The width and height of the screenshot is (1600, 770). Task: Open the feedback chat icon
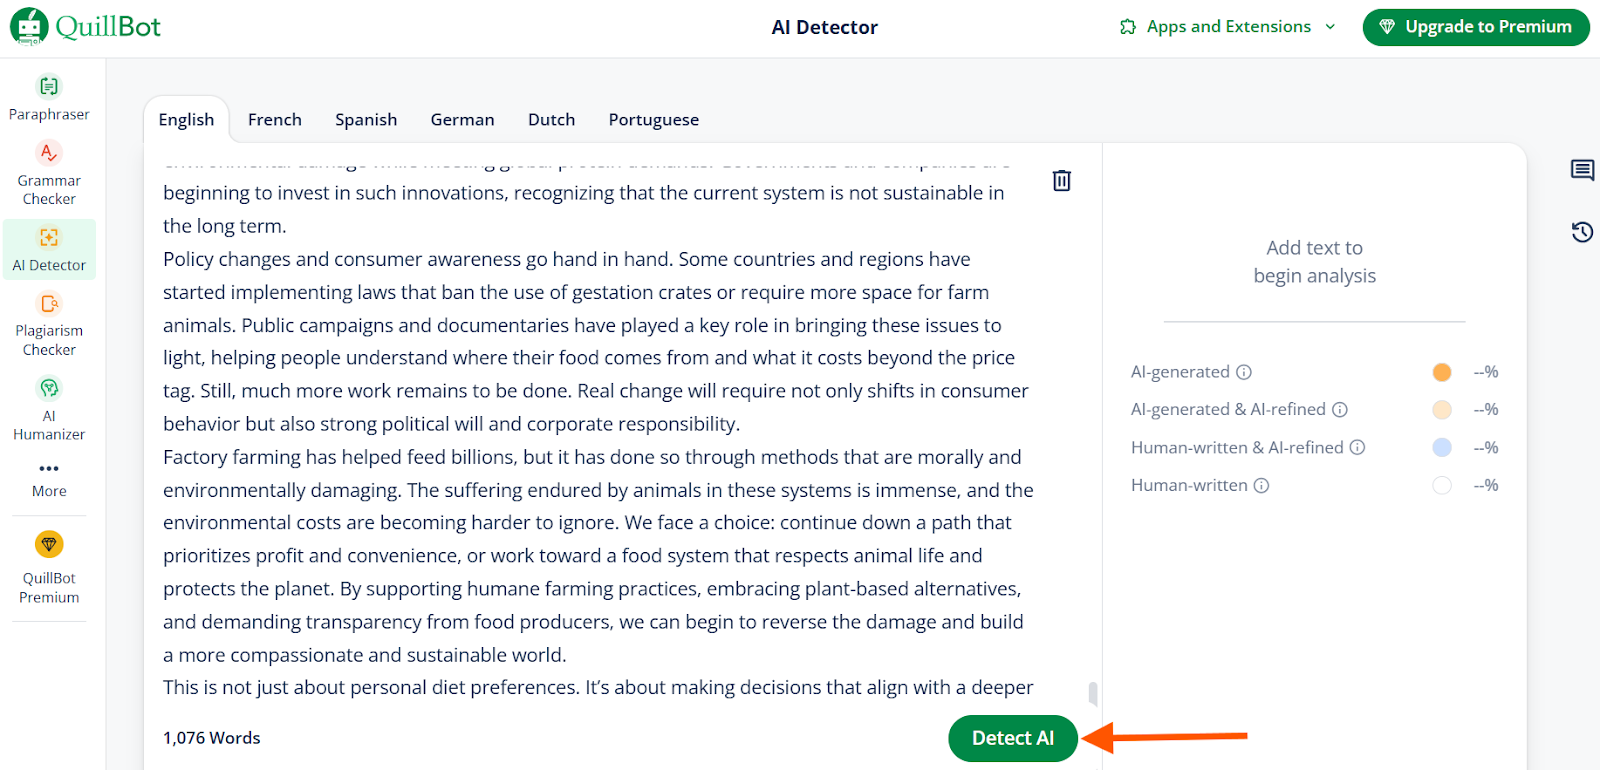(1582, 170)
